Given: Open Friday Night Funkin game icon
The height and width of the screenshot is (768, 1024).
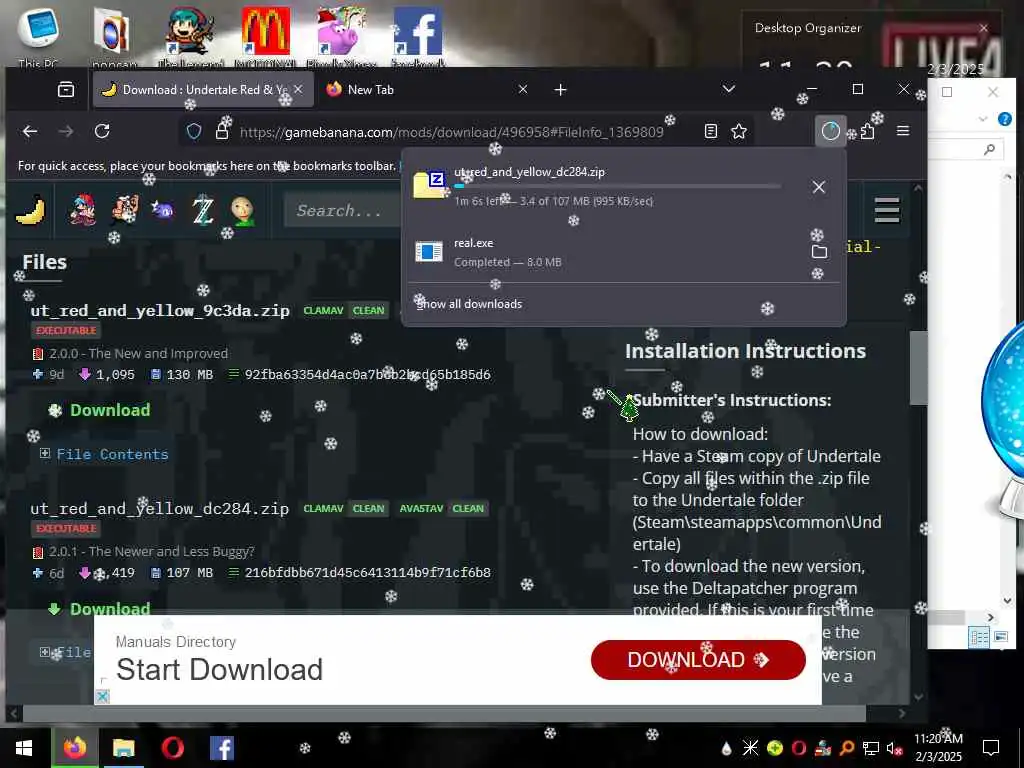Looking at the screenshot, I should (84, 210).
